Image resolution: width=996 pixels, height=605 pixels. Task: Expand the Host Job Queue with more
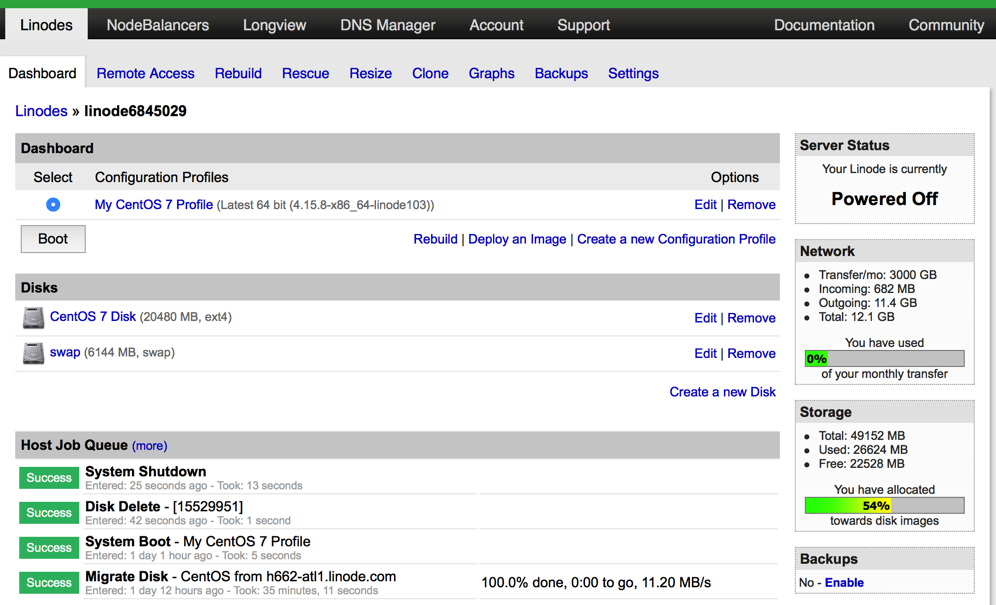click(x=149, y=446)
